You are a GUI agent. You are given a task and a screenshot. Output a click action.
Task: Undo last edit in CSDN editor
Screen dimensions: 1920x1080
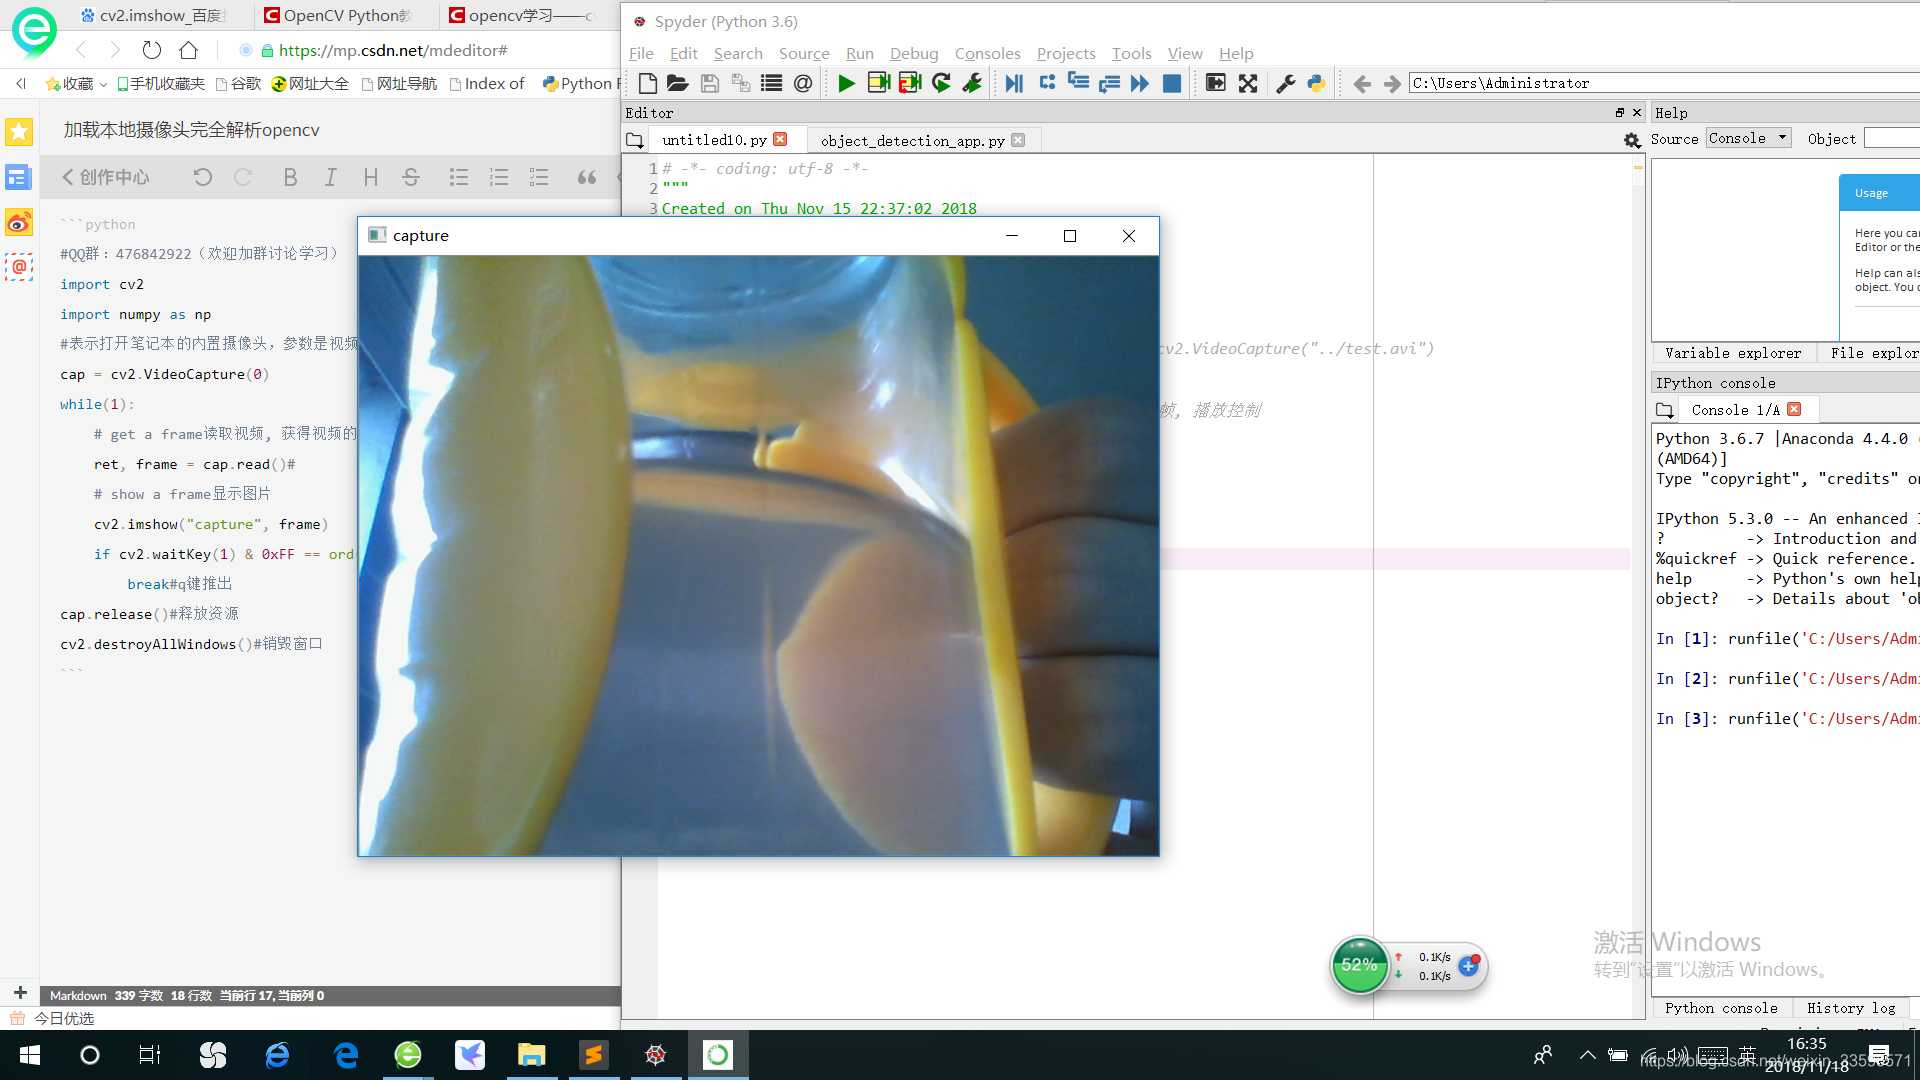[x=203, y=177]
